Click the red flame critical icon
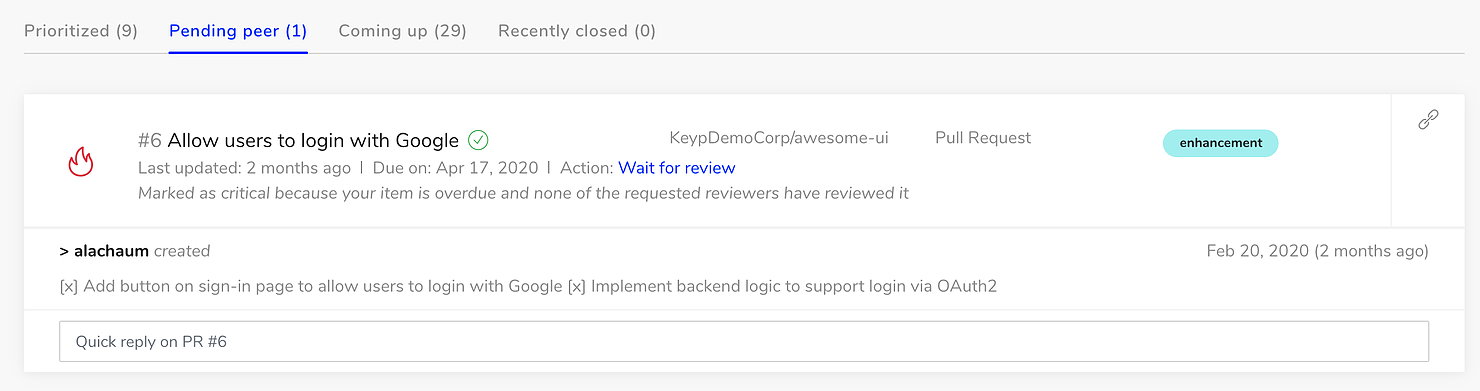This screenshot has height=391, width=1480. [80, 161]
